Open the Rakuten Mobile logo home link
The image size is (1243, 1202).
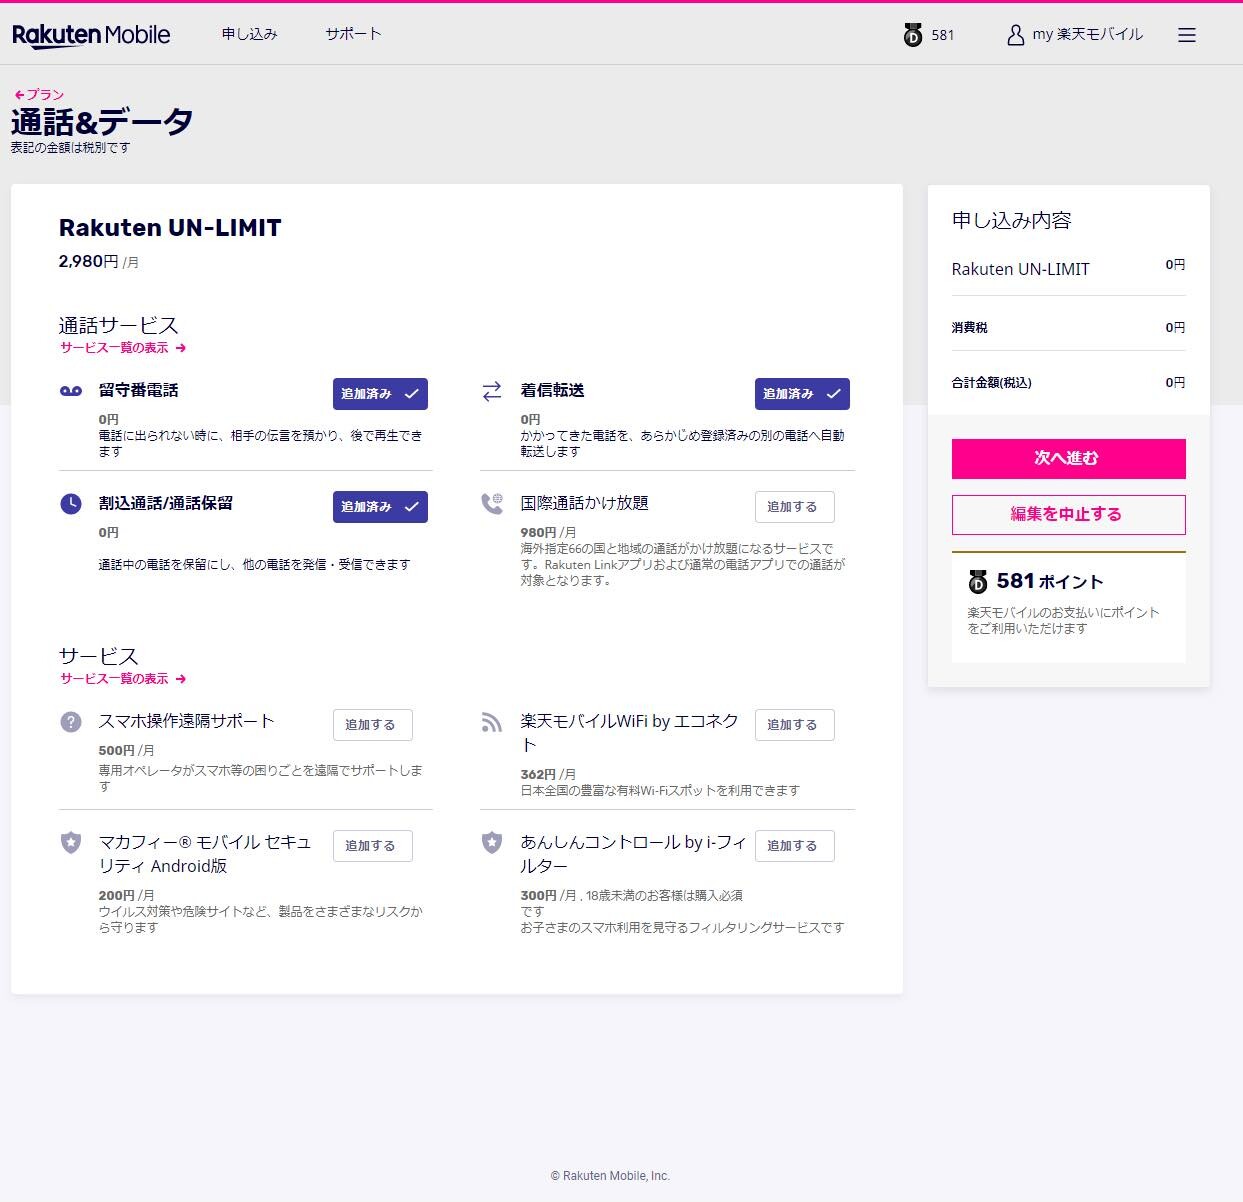[x=91, y=35]
